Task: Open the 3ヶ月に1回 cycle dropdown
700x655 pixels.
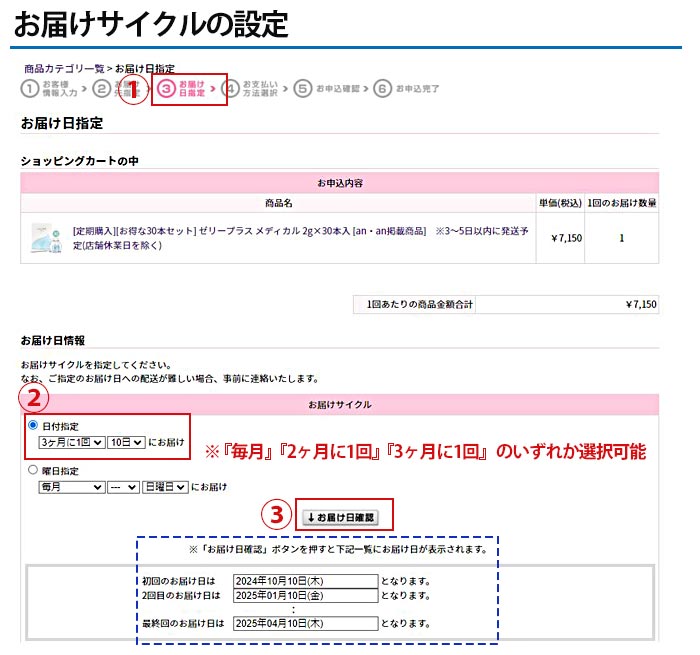Action: click(x=72, y=442)
